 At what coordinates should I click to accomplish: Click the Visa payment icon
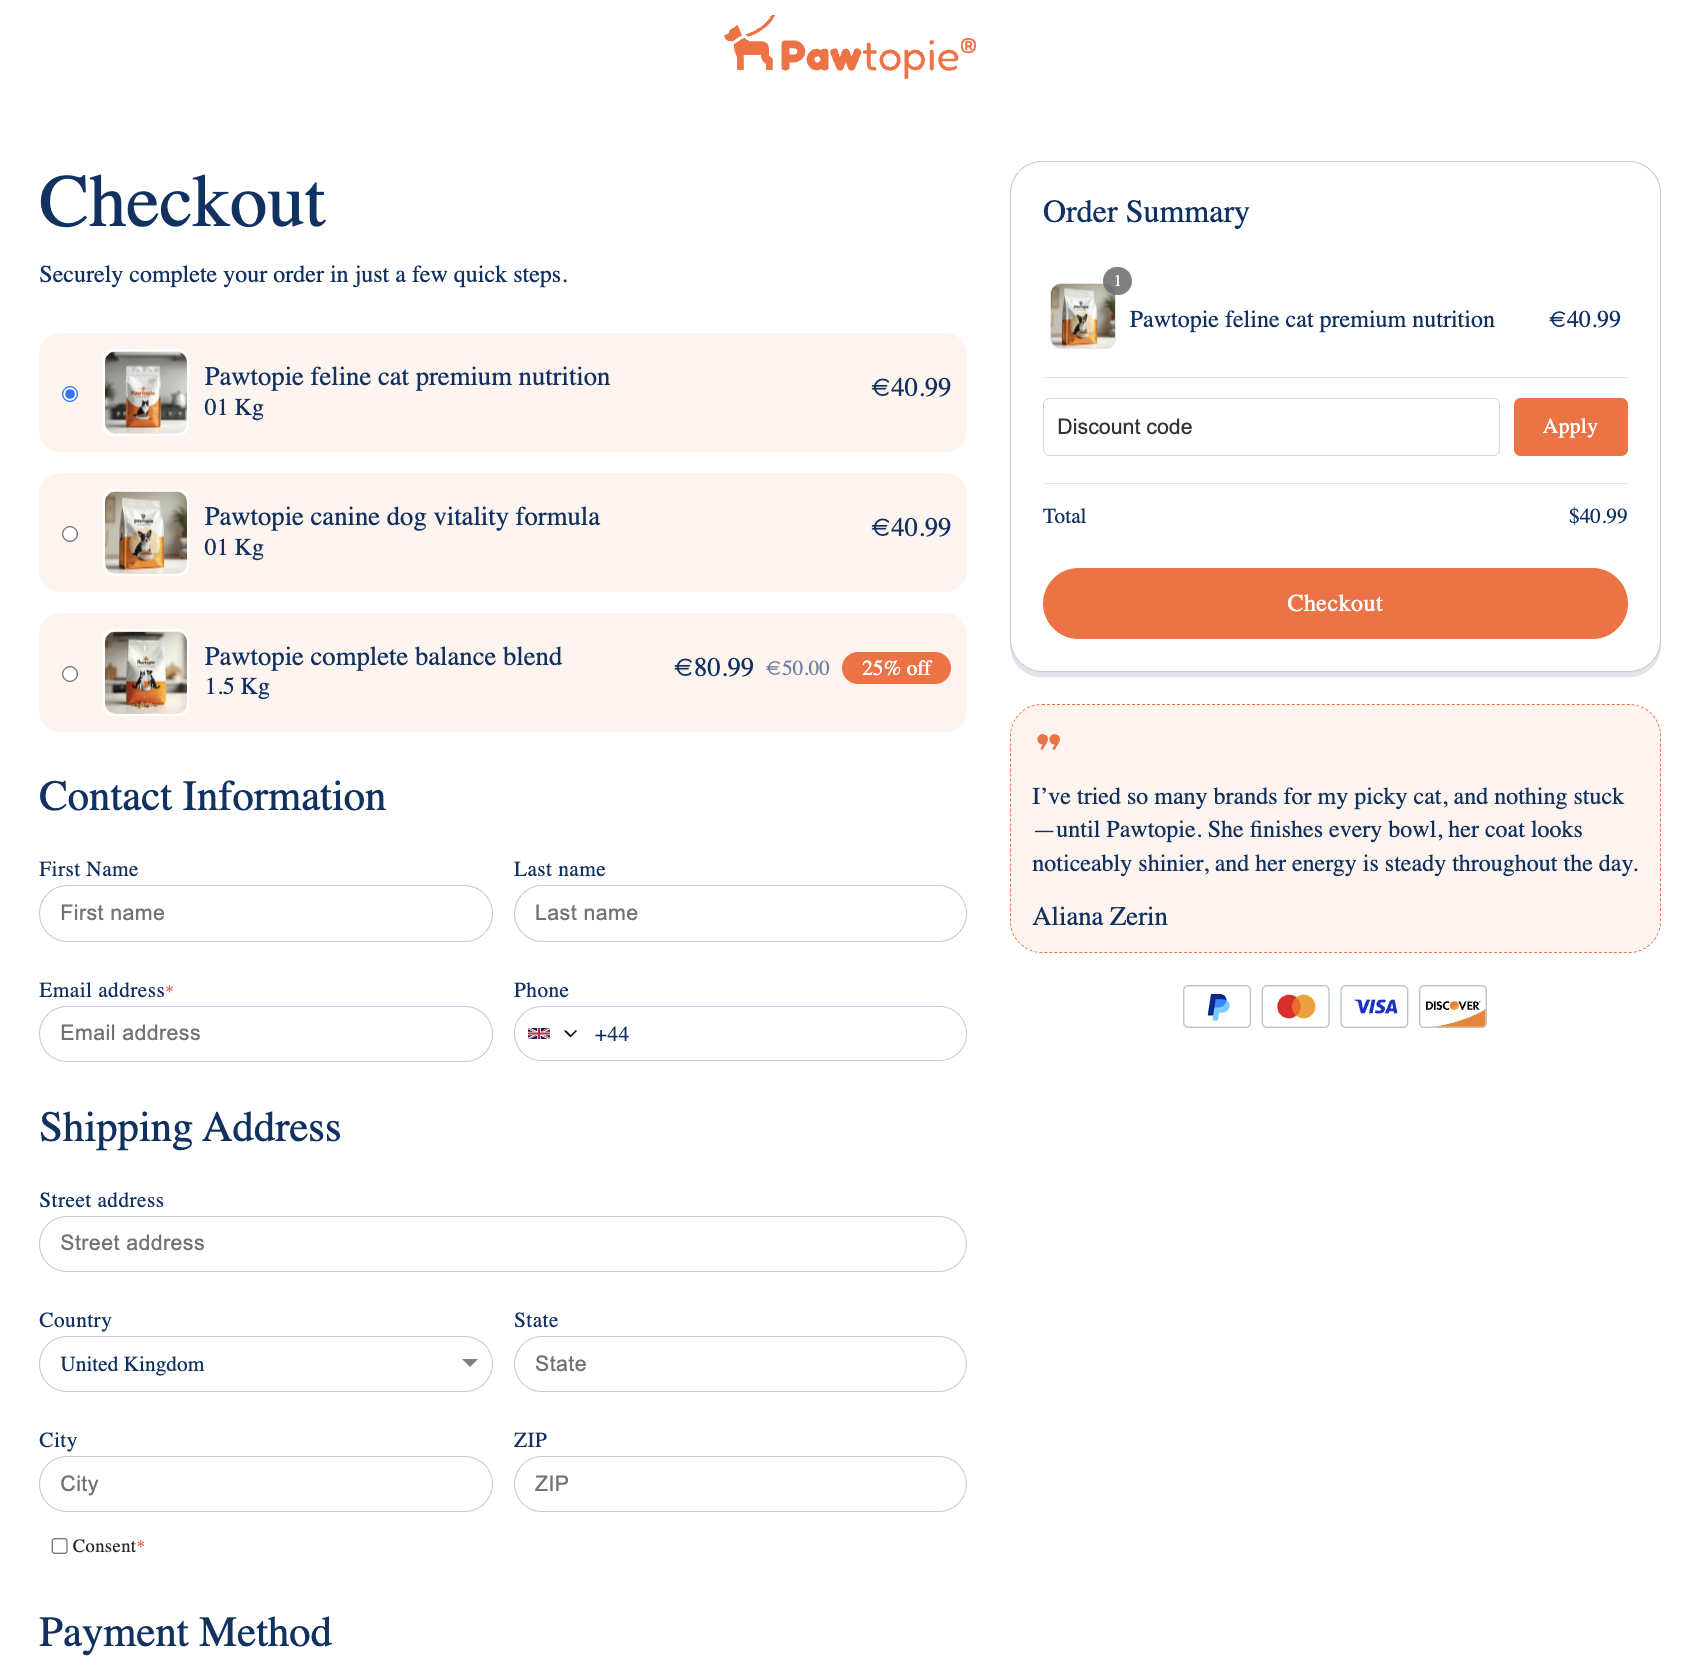coord(1374,1006)
